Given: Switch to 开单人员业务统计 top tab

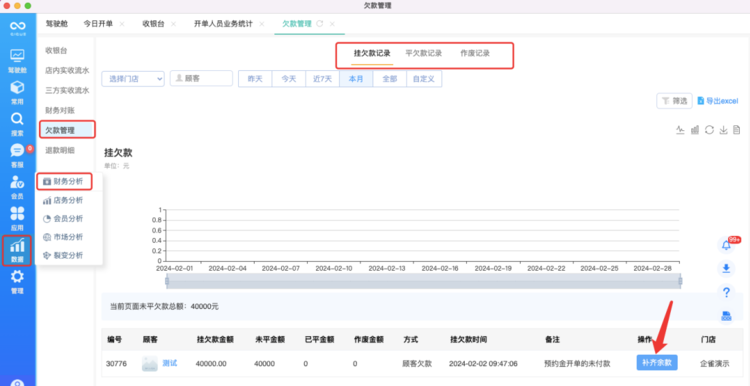Looking at the screenshot, I should [223, 24].
